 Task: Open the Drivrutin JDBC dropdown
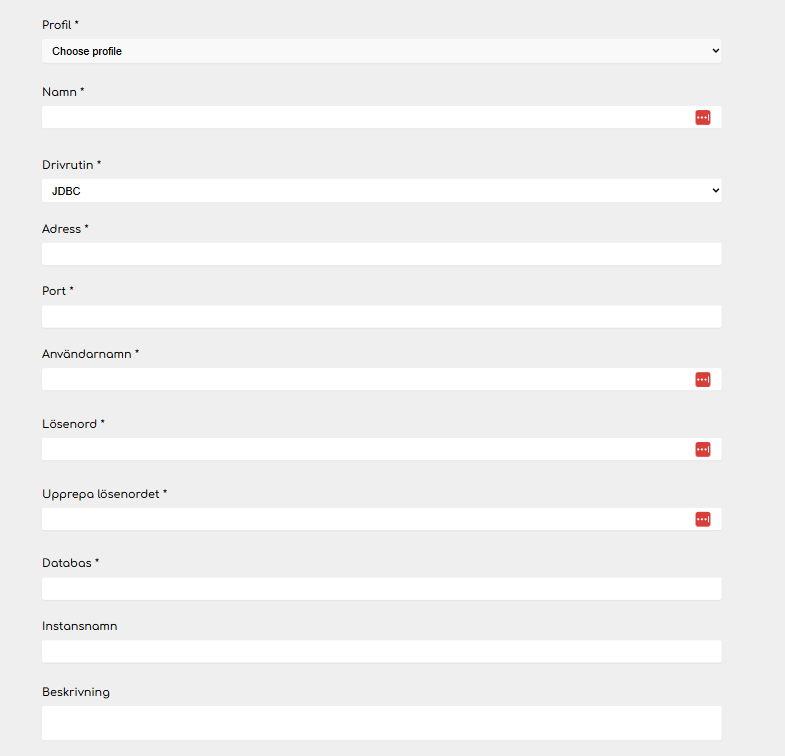pos(381,191)
